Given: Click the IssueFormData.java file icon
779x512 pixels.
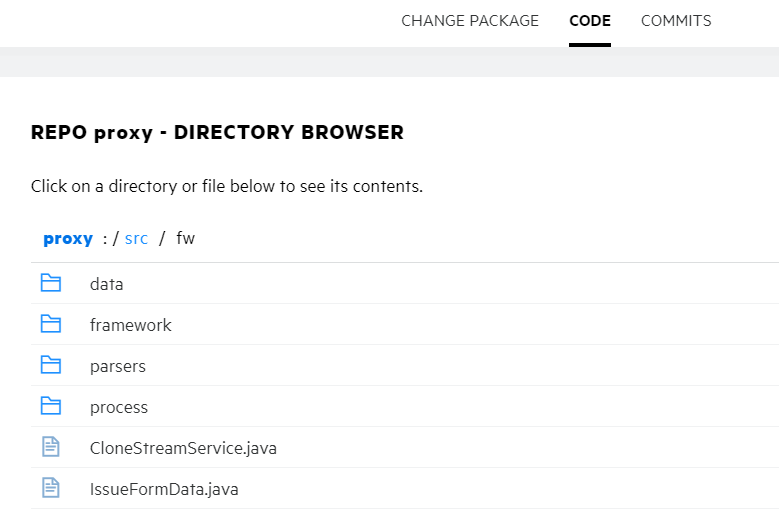Looking at the screenshot, I should point(51,489).
